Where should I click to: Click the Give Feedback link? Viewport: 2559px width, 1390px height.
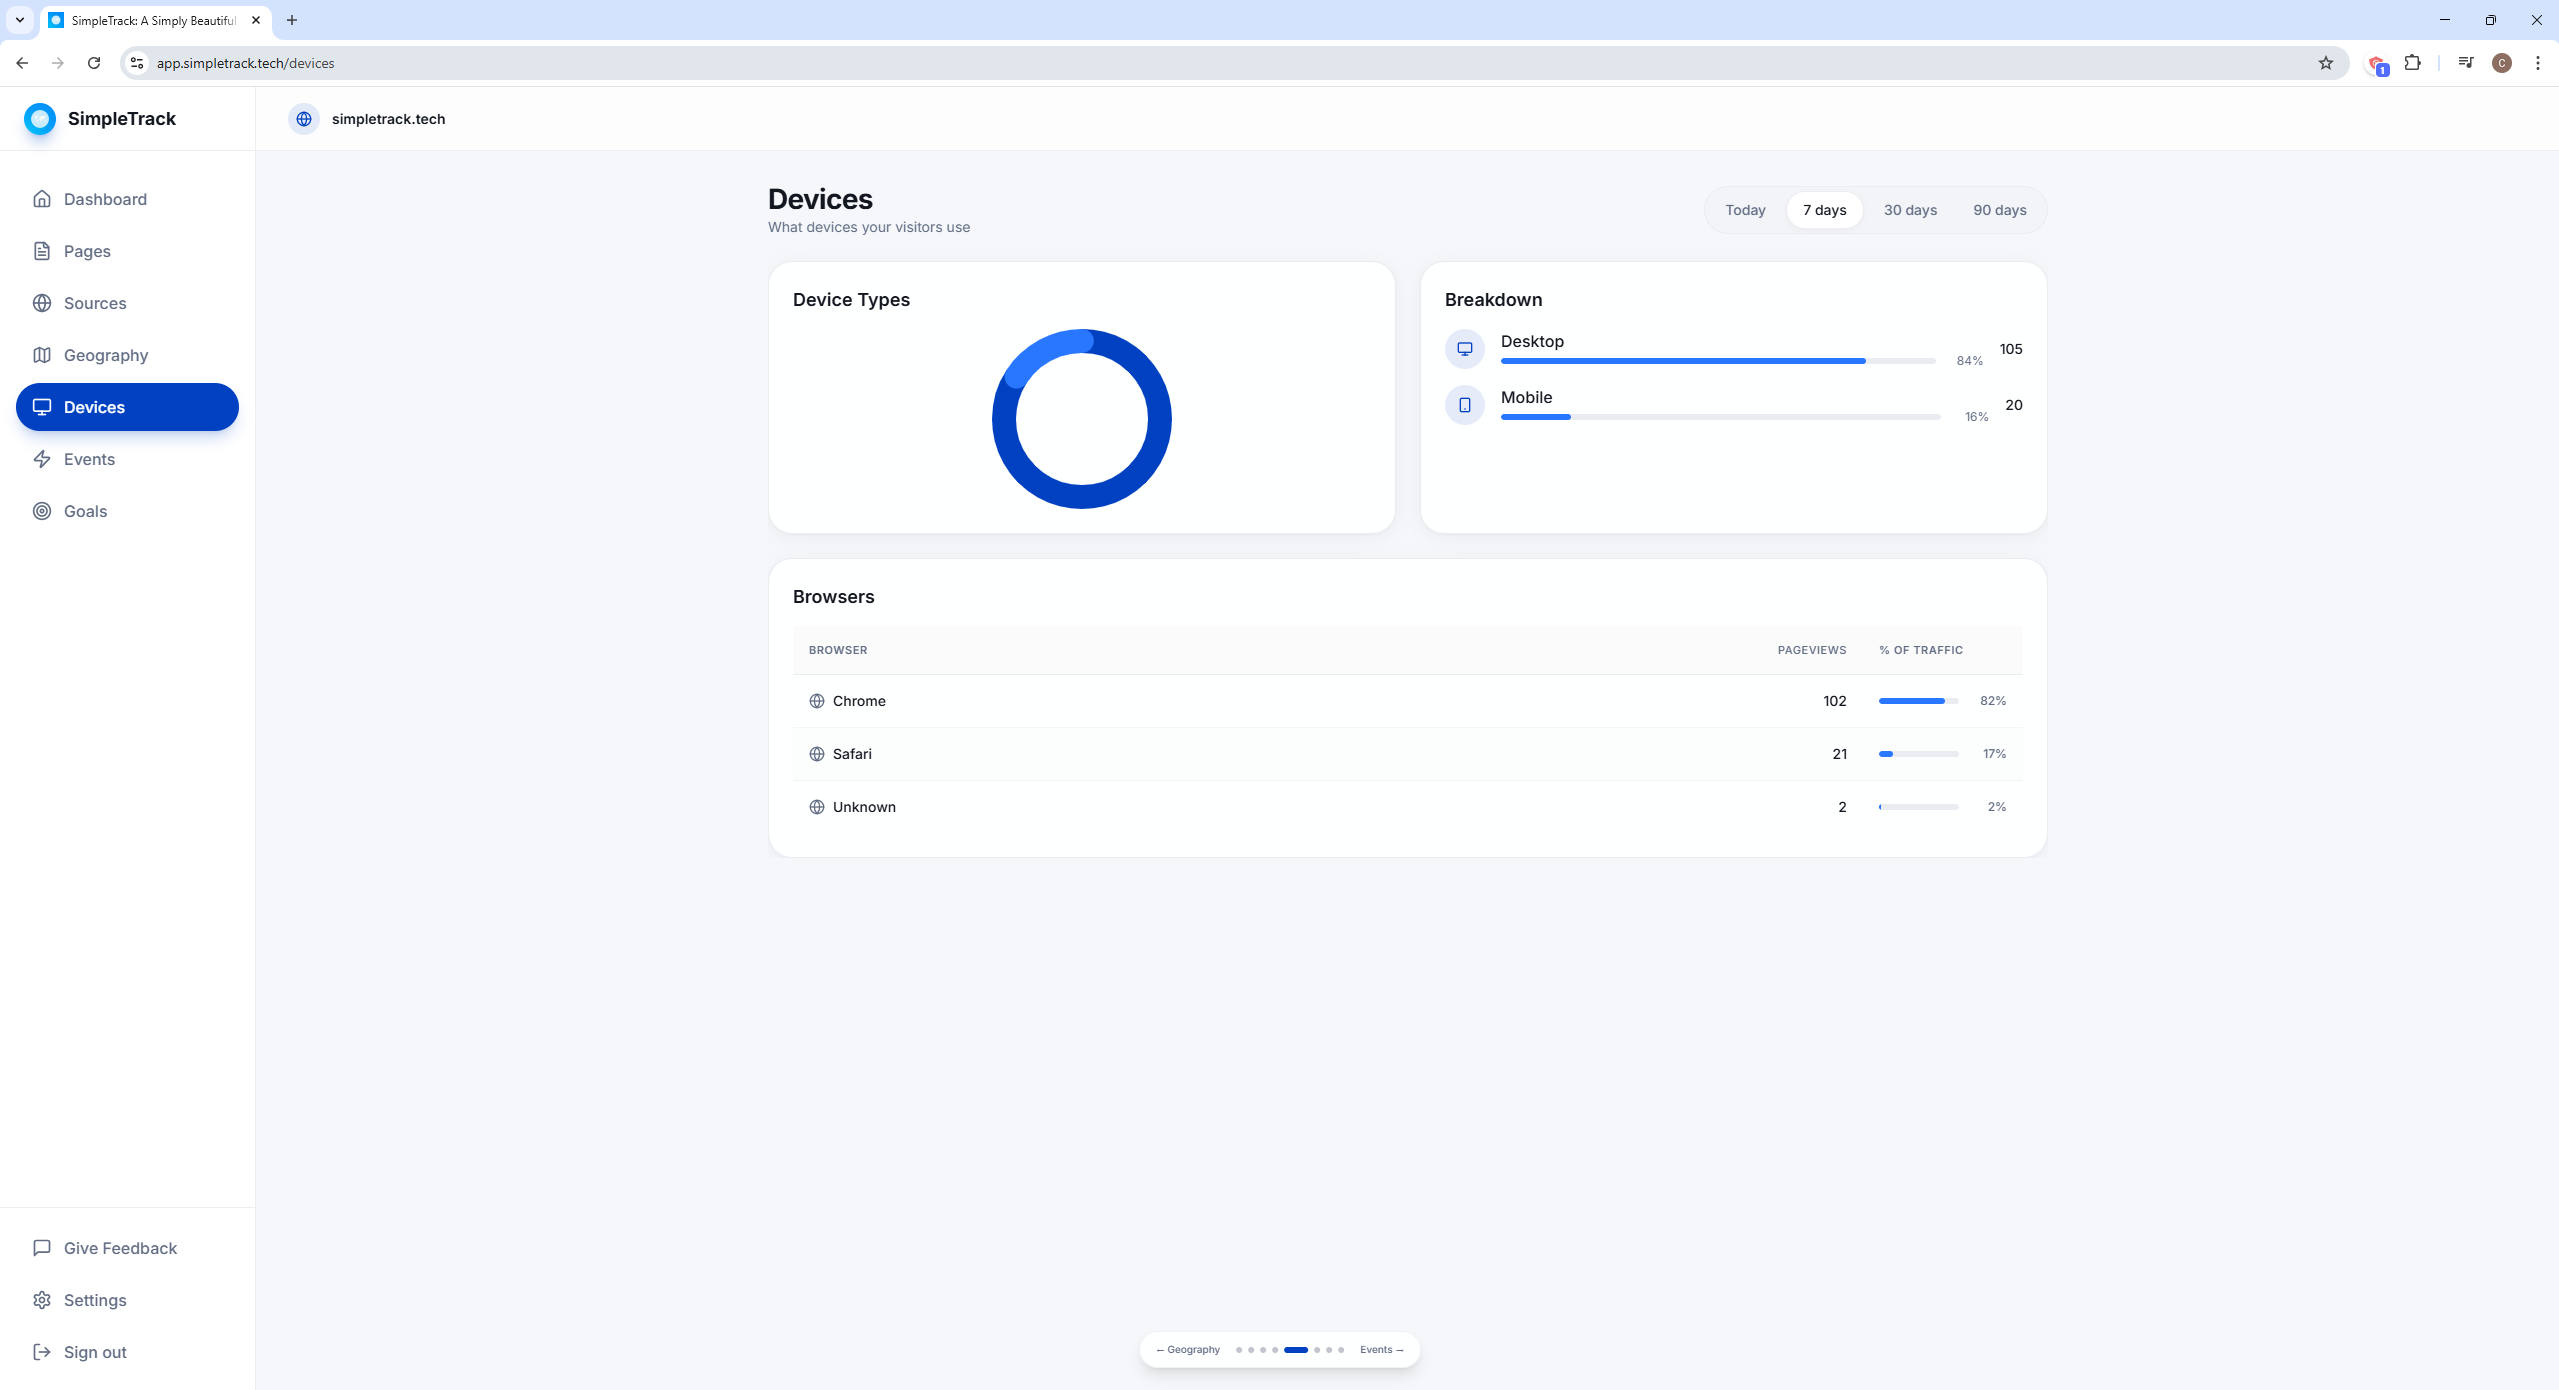(119, 1248)
